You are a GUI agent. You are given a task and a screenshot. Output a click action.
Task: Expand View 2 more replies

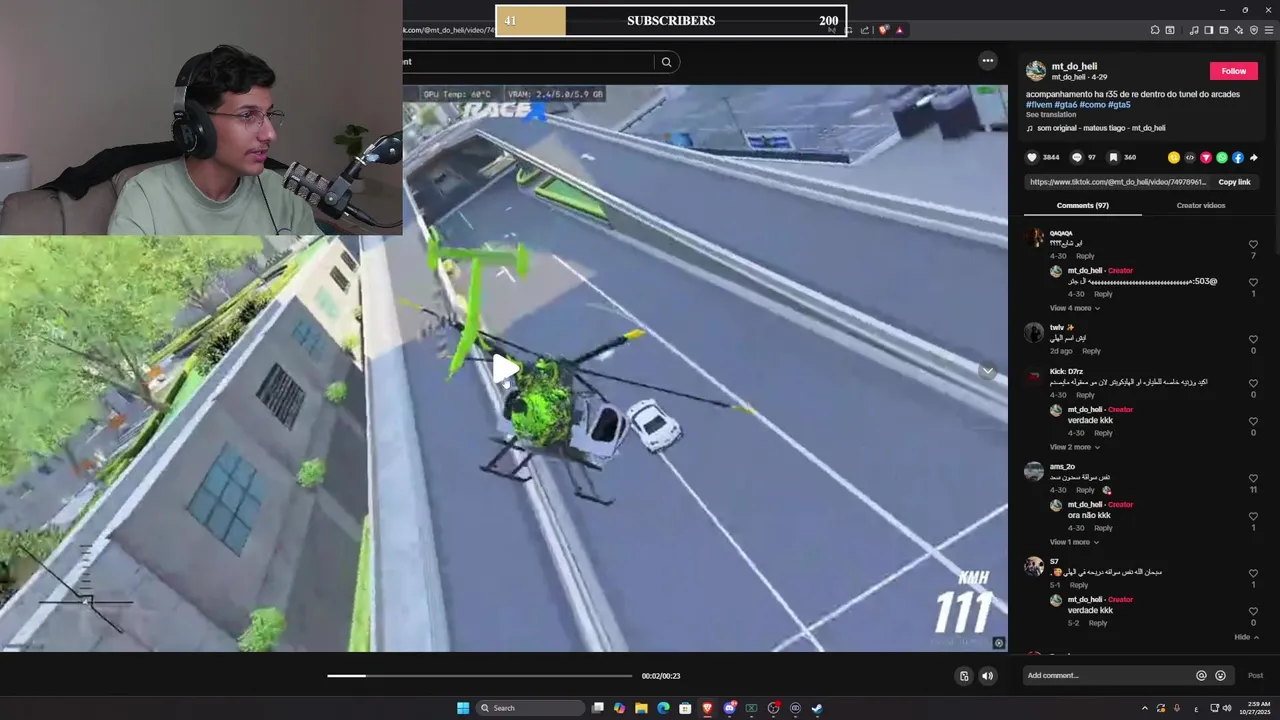[1074, 447]
